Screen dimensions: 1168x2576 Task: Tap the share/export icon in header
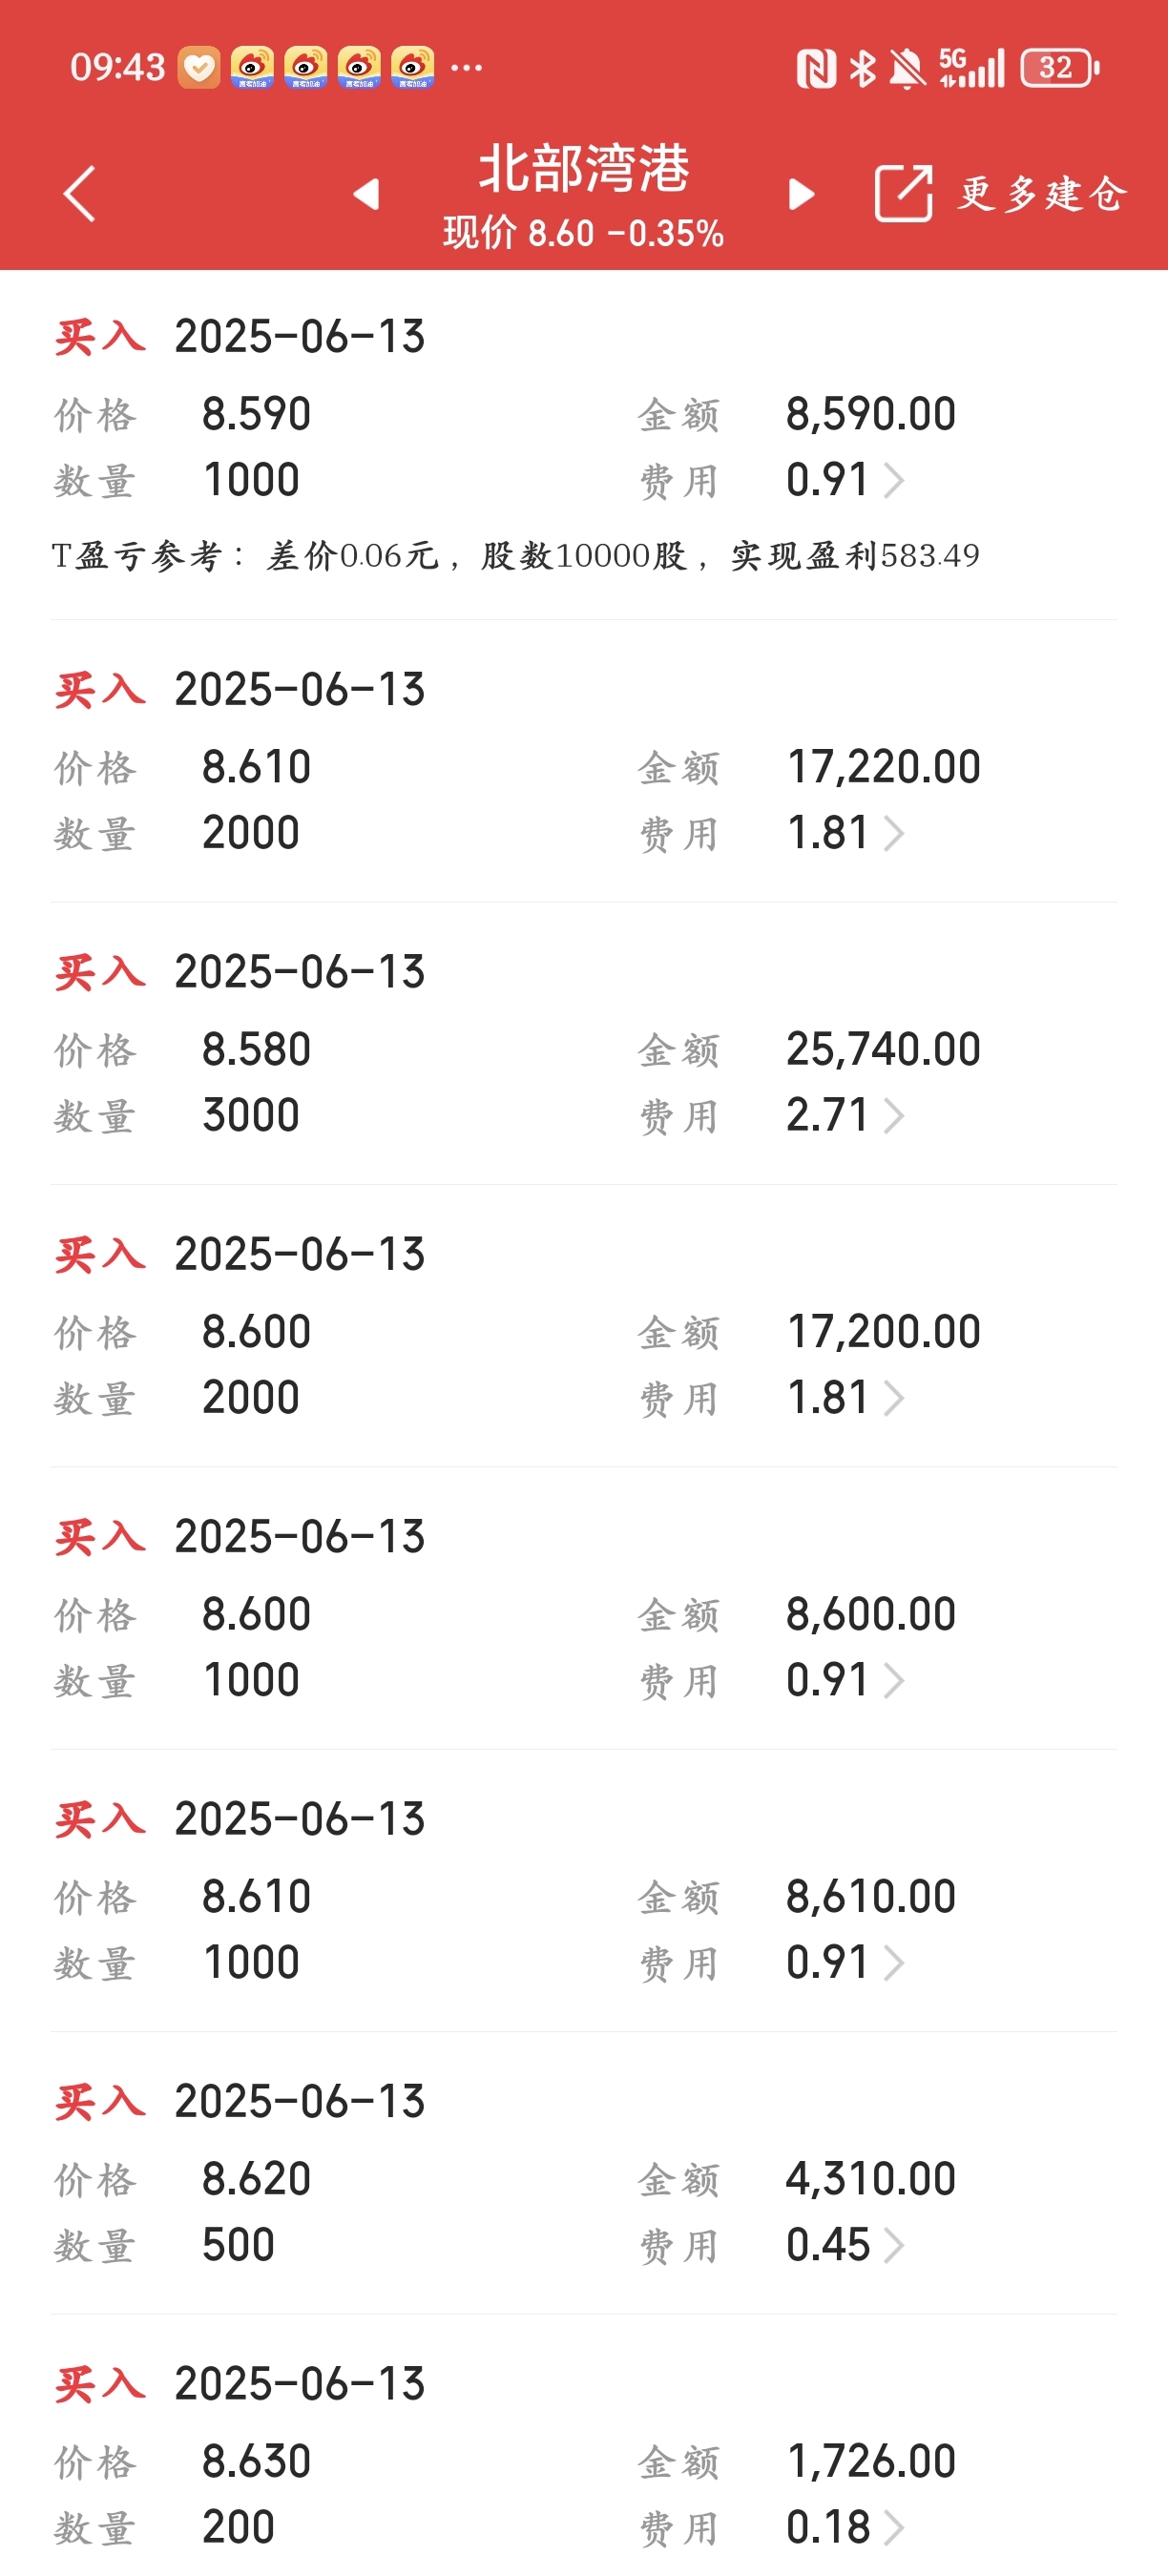coord(903,192)
